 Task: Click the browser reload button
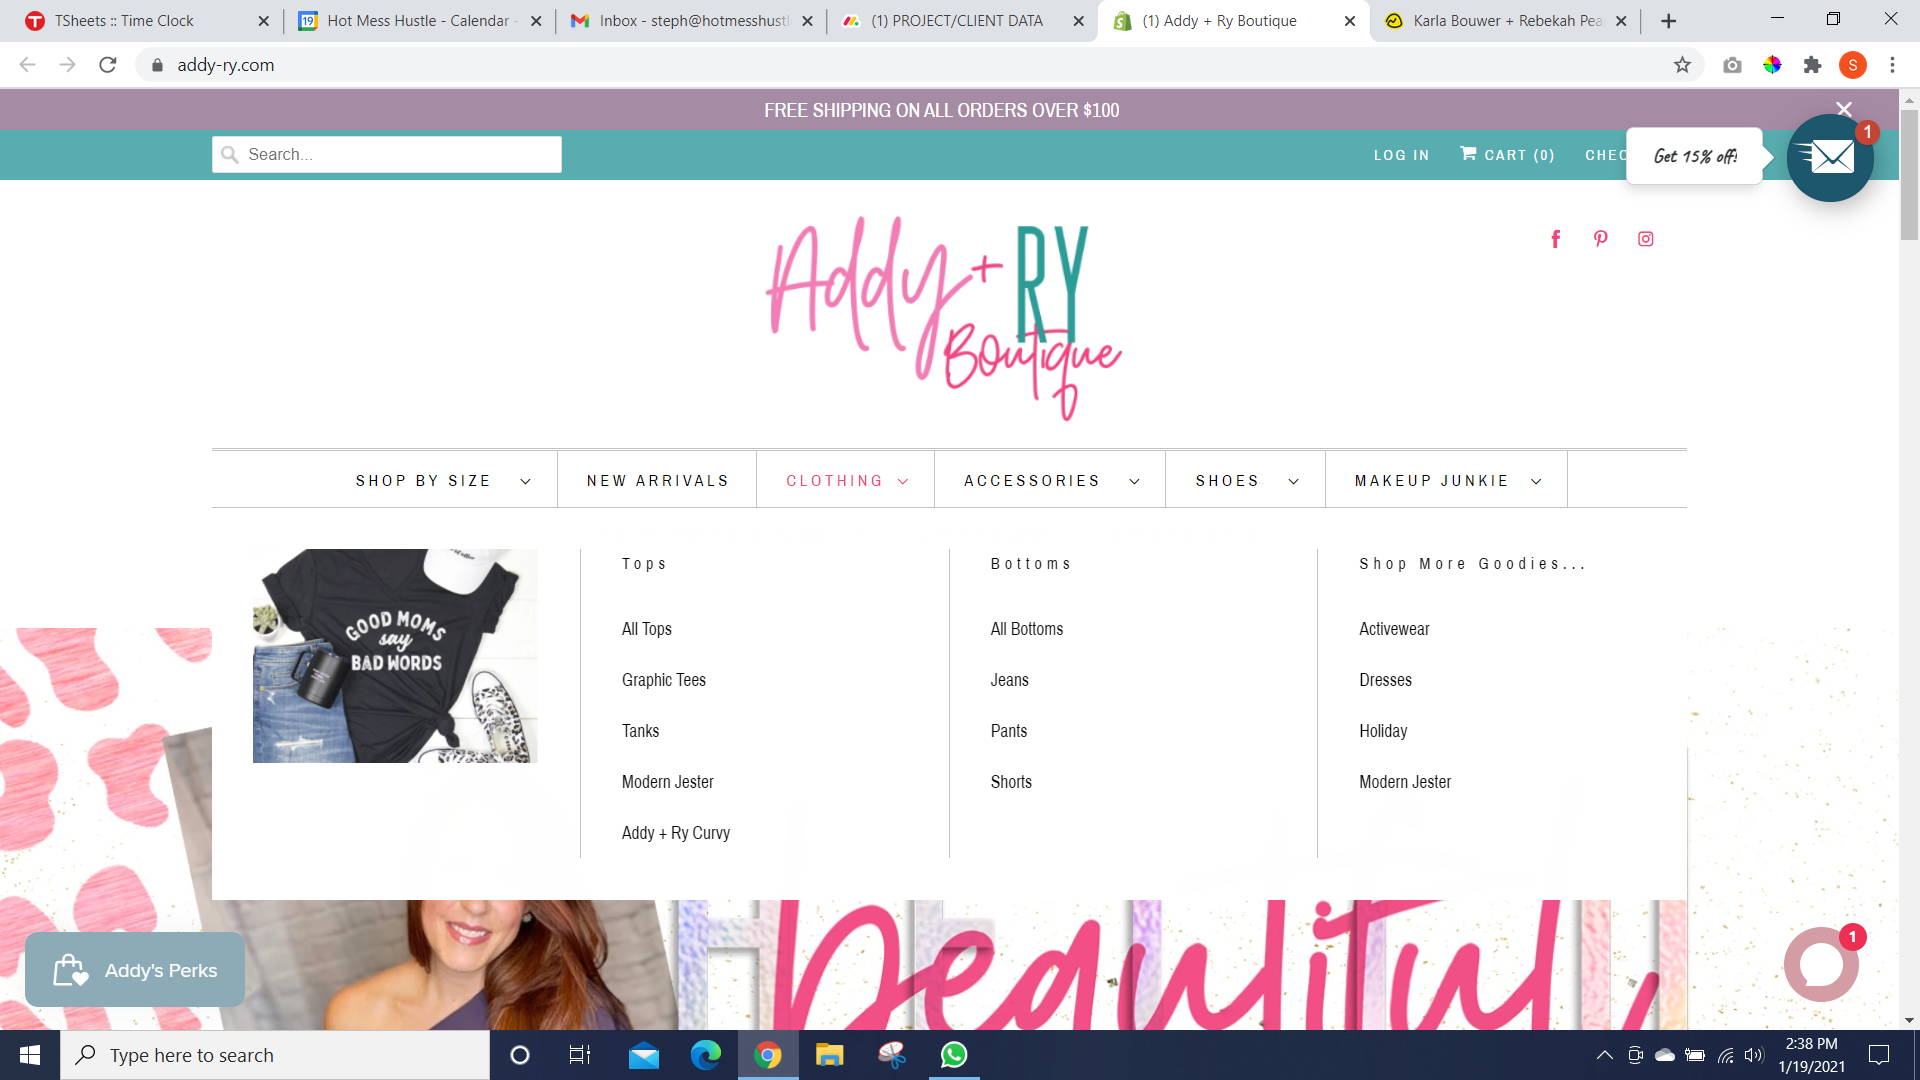(107, 65)
